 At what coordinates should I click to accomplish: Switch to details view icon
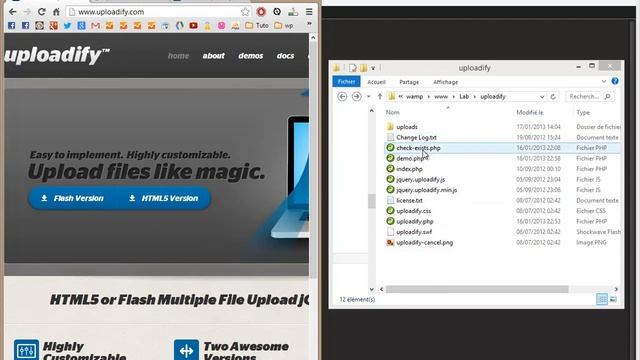(602, 299)
